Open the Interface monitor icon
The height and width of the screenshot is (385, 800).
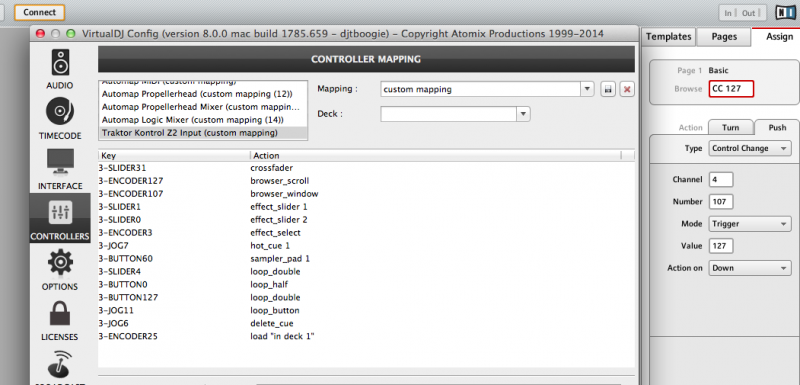tap(60, 163)
